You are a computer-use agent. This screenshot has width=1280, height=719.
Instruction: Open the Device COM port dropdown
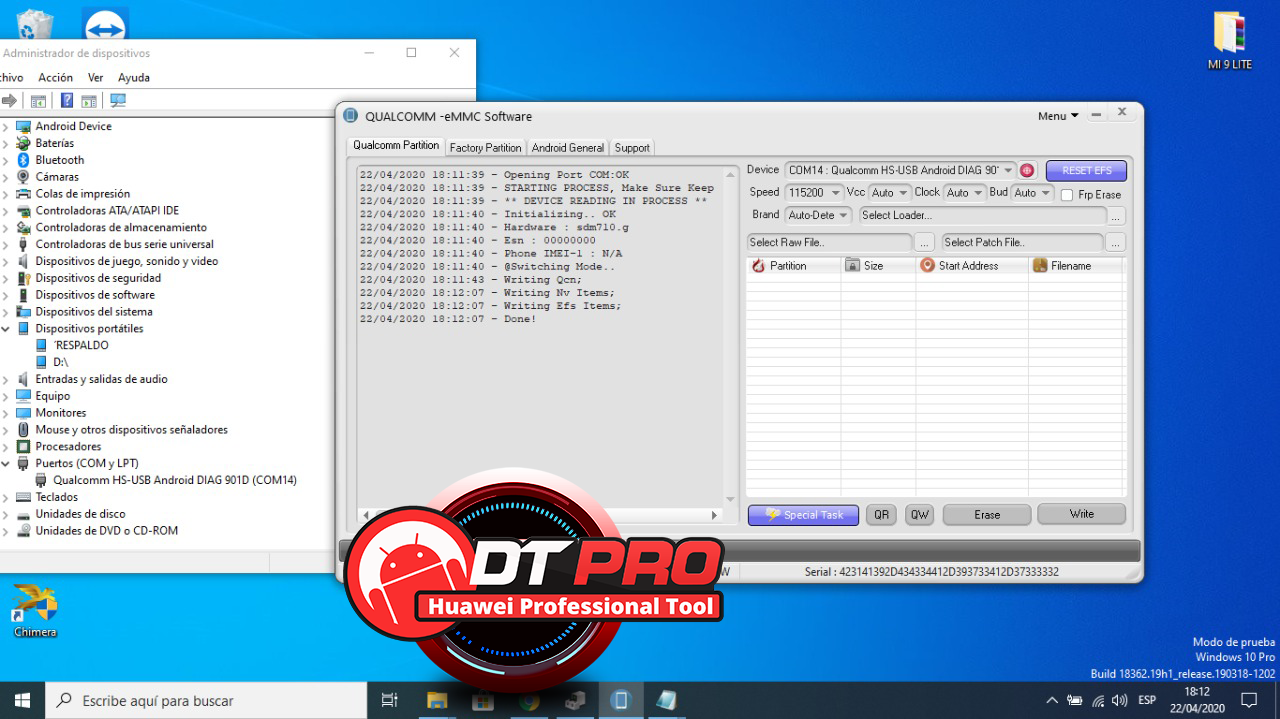1008,170
